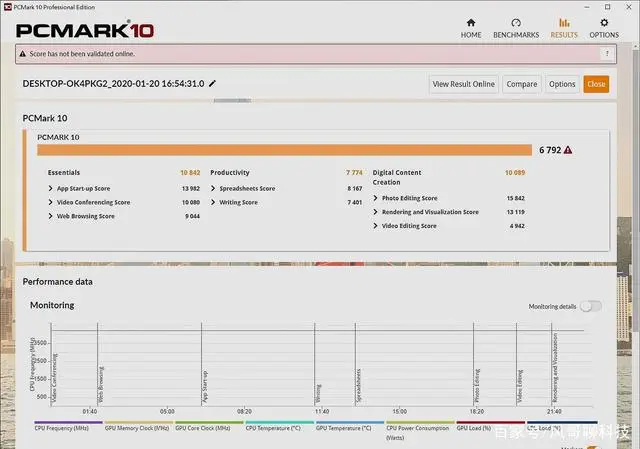This screenshot has width=640, height=449.
Task: Click App Start-up score value 13 982
Action: pos(191,189)
